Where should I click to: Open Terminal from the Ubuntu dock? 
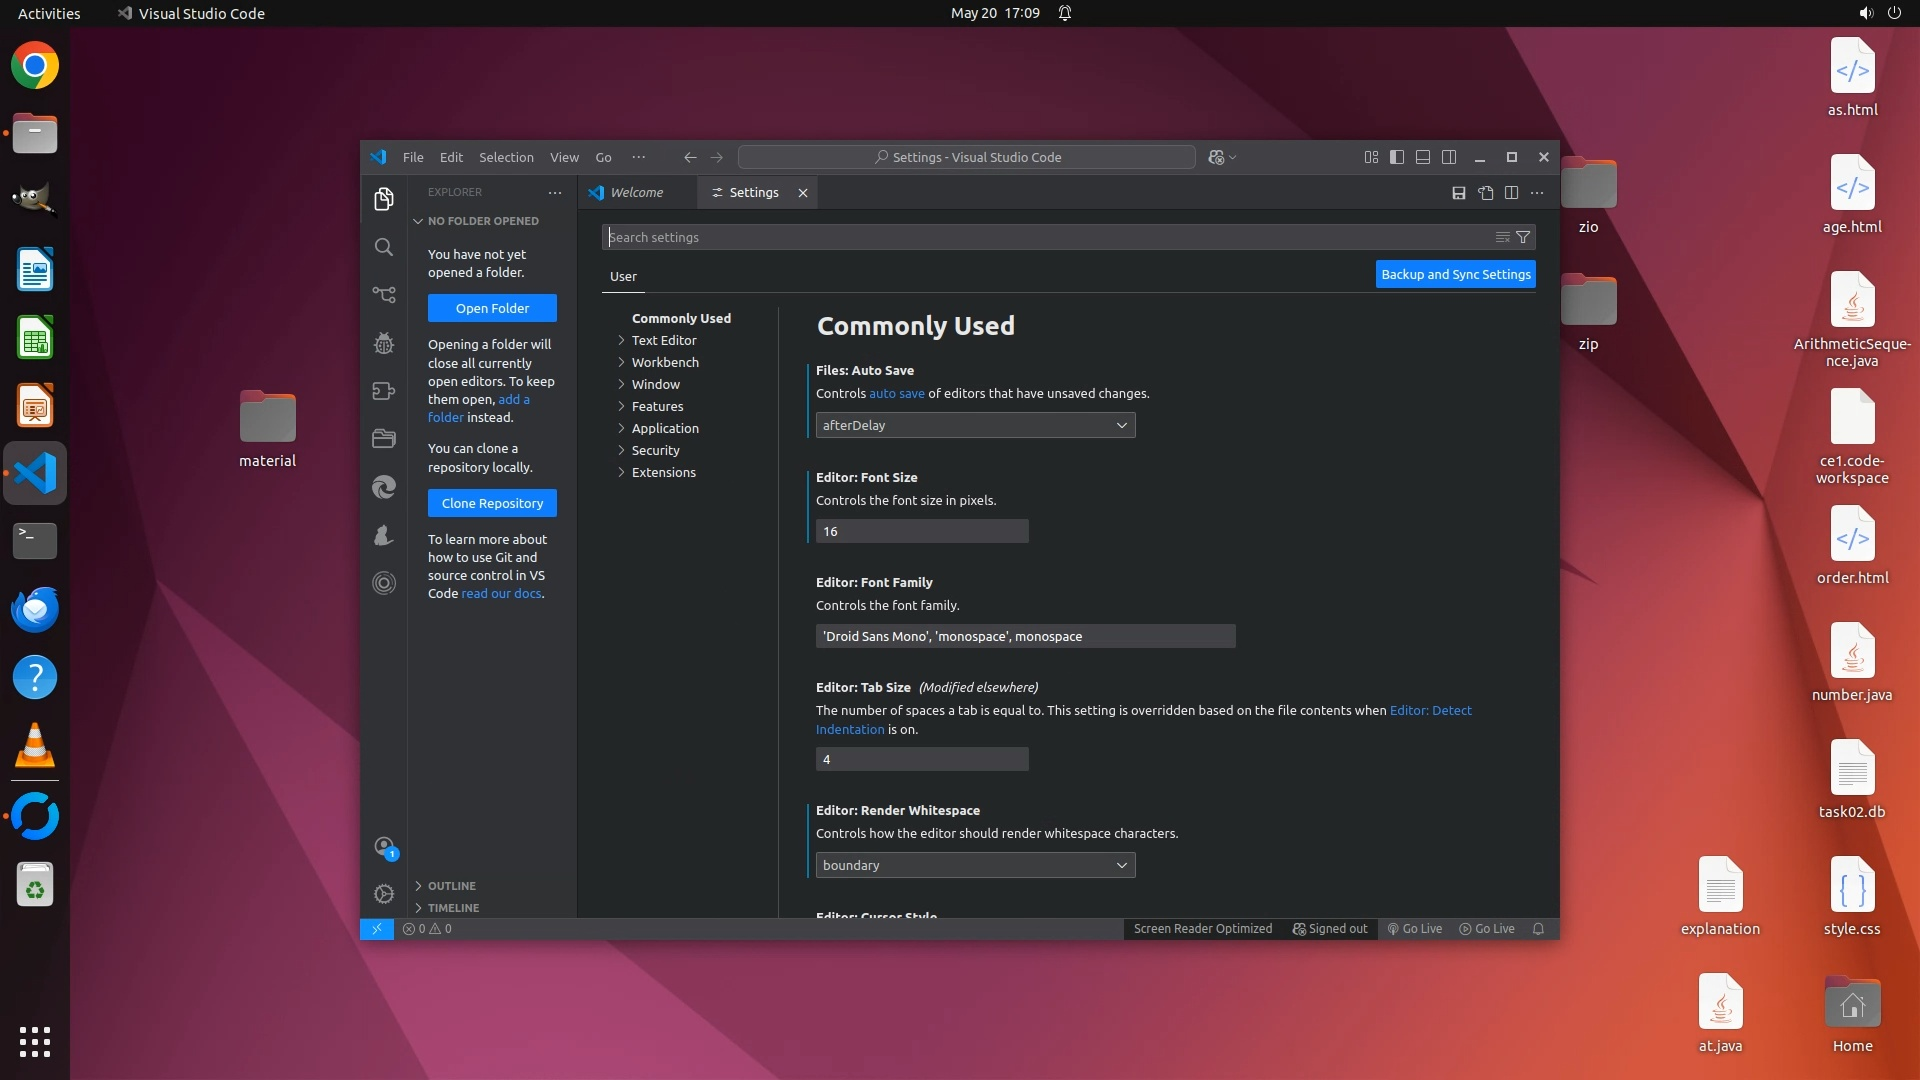pyautogui.click(x=35, y=541)
